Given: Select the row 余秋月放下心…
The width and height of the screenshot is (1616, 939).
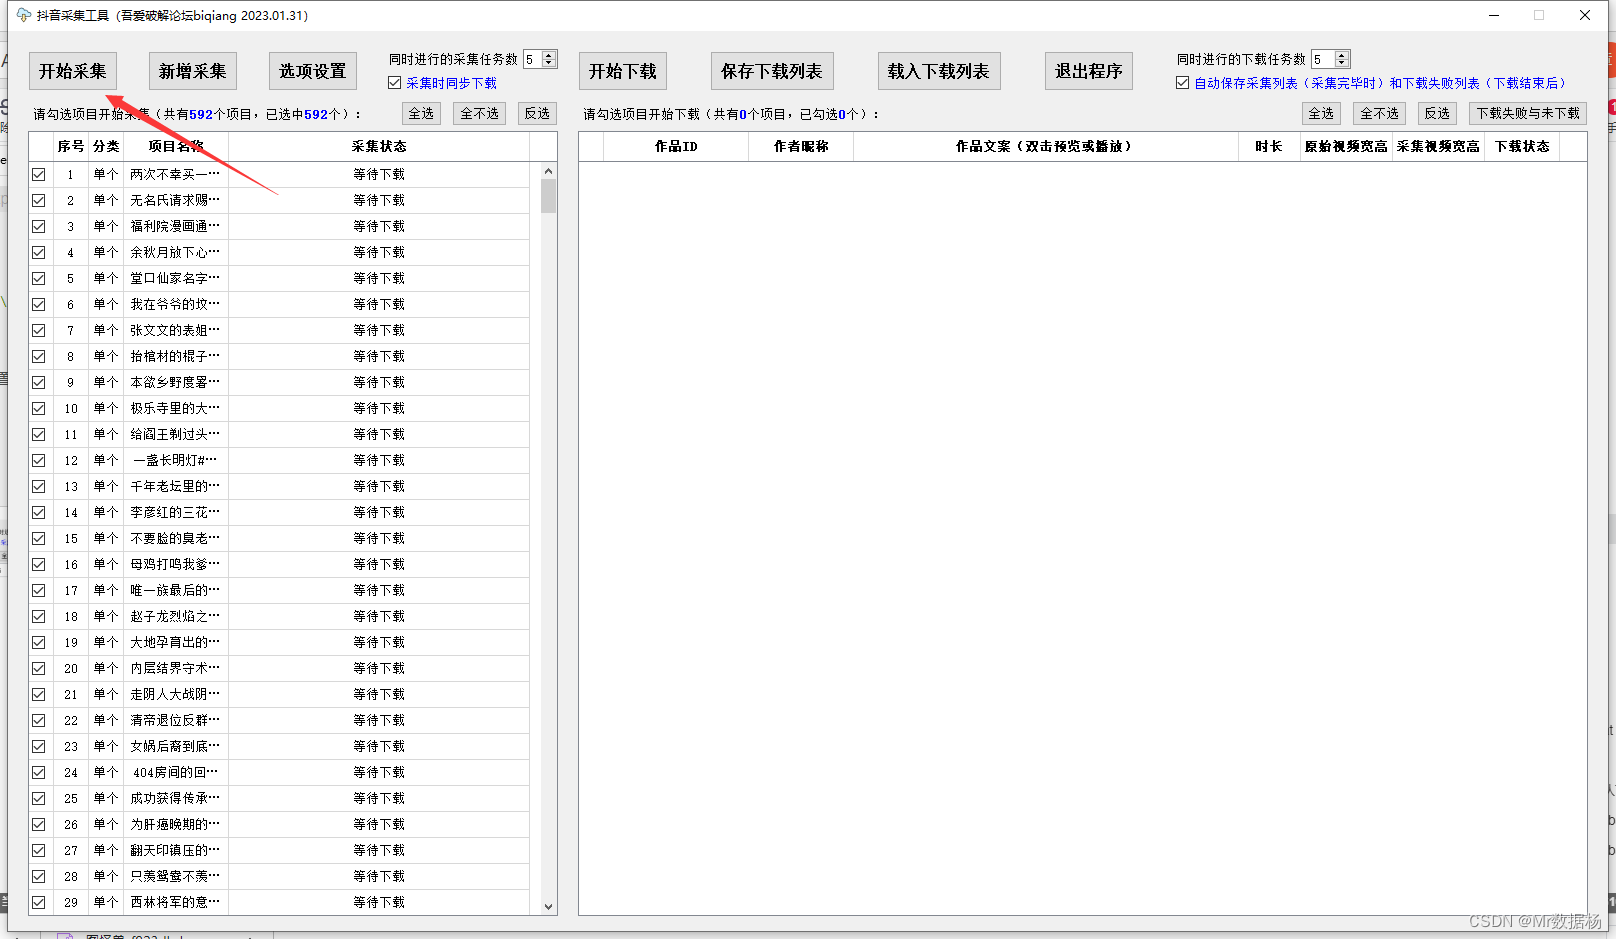Looking at the screenshot, I should pos(279,252).
